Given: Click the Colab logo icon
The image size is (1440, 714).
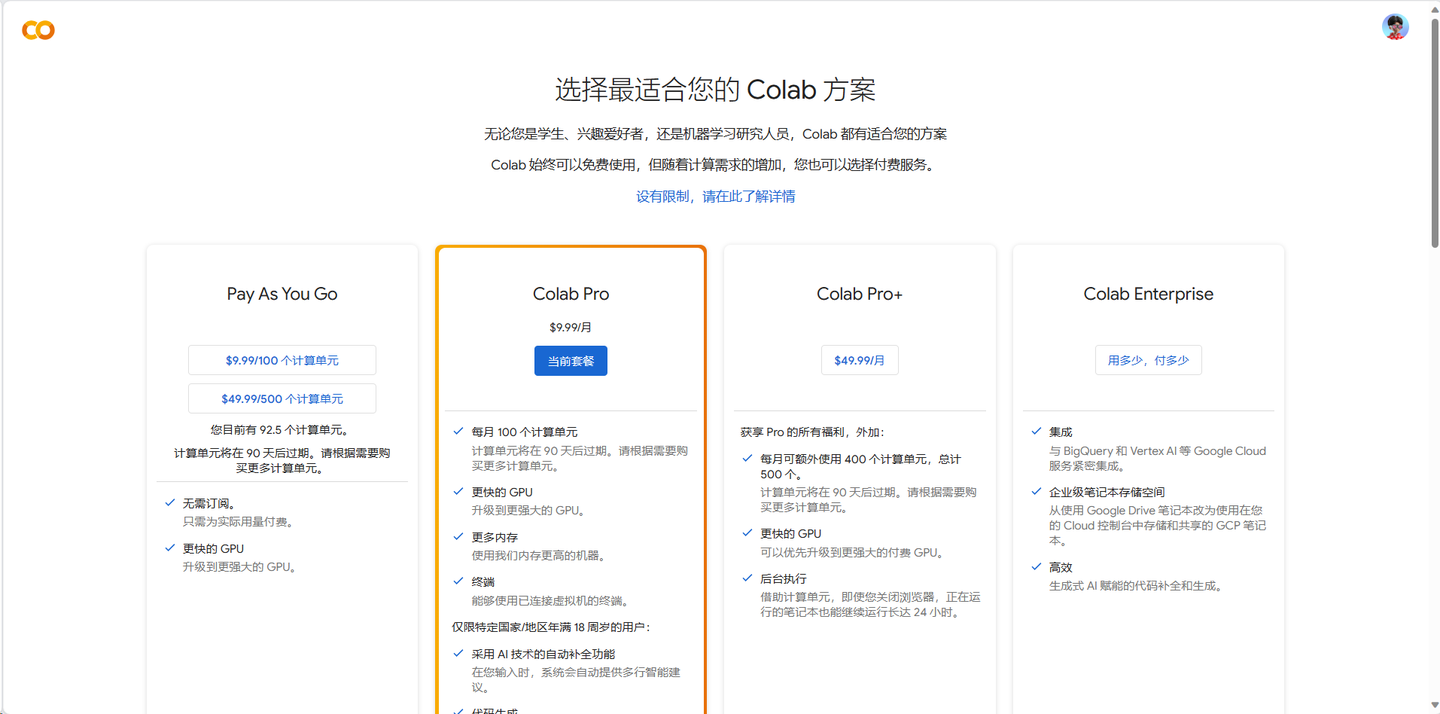Looking at the screenshot, I should coord(38,29).
